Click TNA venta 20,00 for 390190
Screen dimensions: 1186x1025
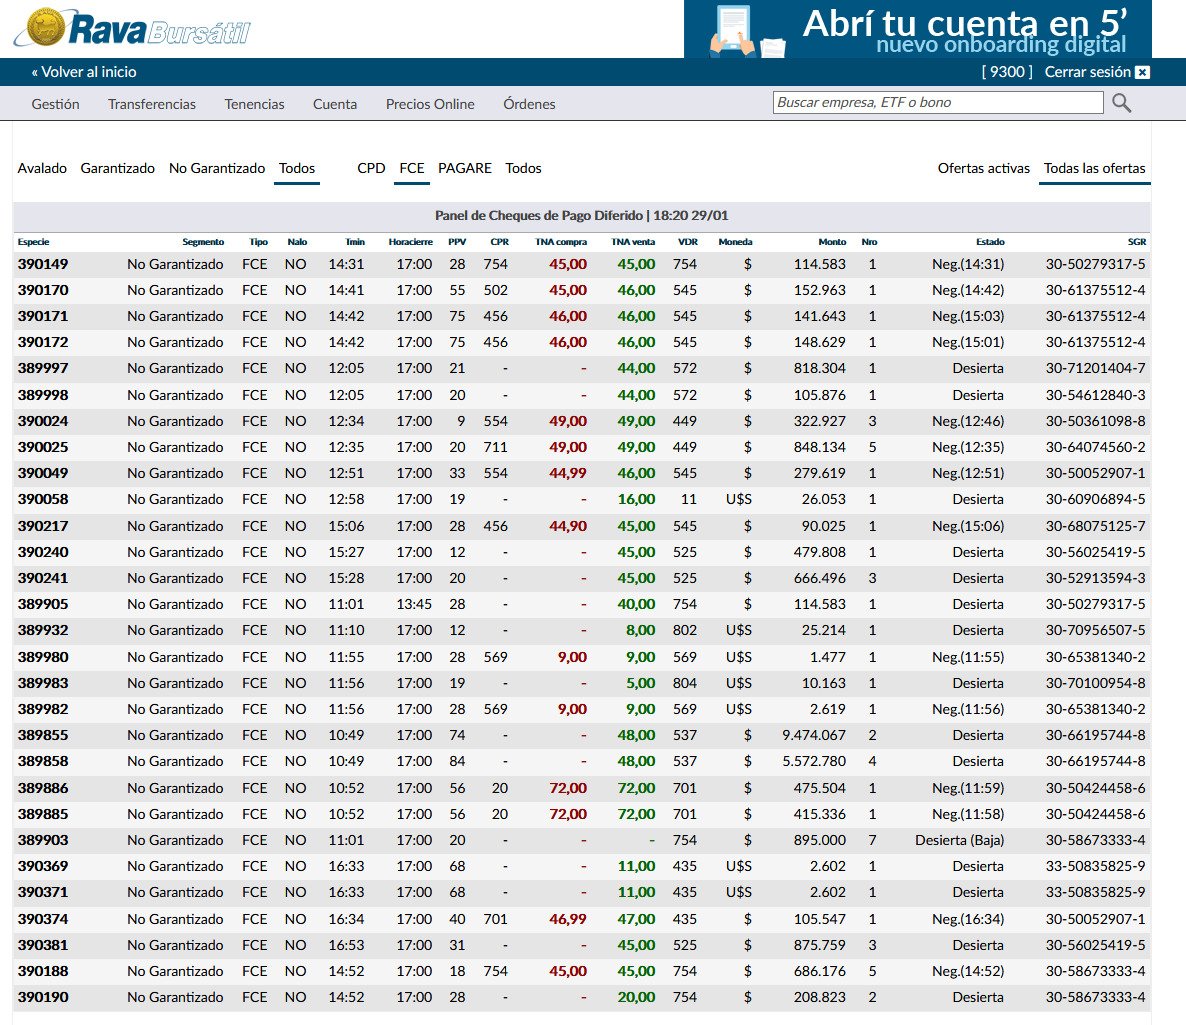[636, 997]
